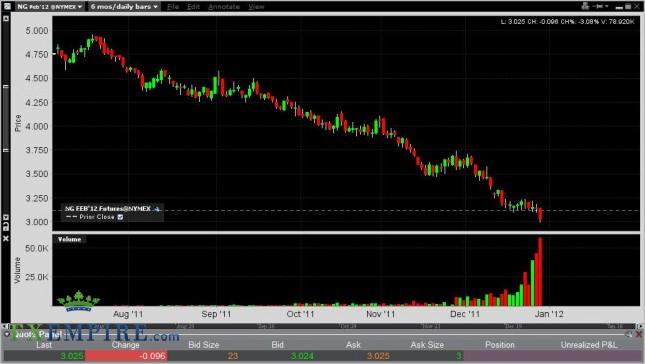Collapse the Quote Panel with its arrow
The image size is (645, 364).
7,334
